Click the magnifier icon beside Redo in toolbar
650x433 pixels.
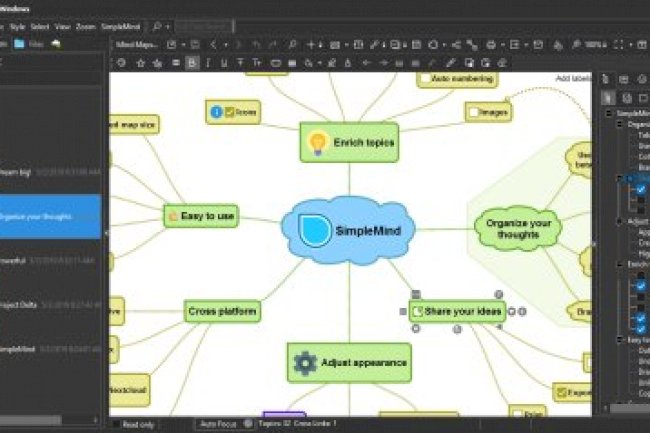click(x=292, y=45)
